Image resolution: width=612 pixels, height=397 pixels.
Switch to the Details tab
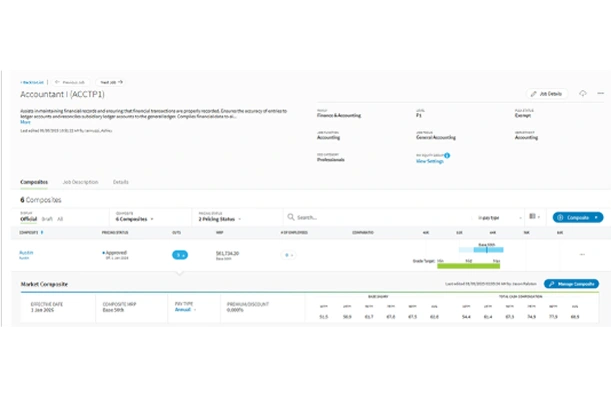[121, 182]
